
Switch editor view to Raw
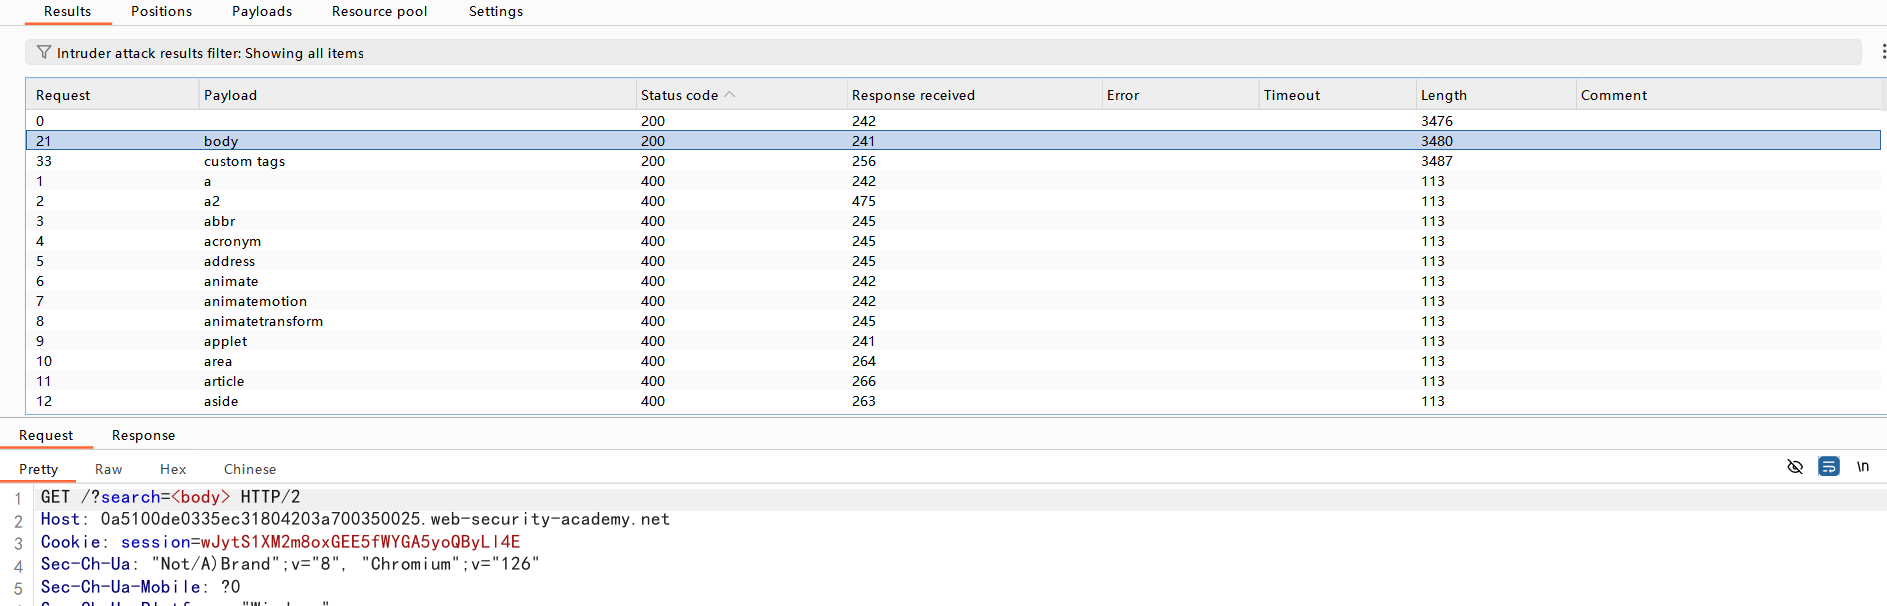pos(108,469)
